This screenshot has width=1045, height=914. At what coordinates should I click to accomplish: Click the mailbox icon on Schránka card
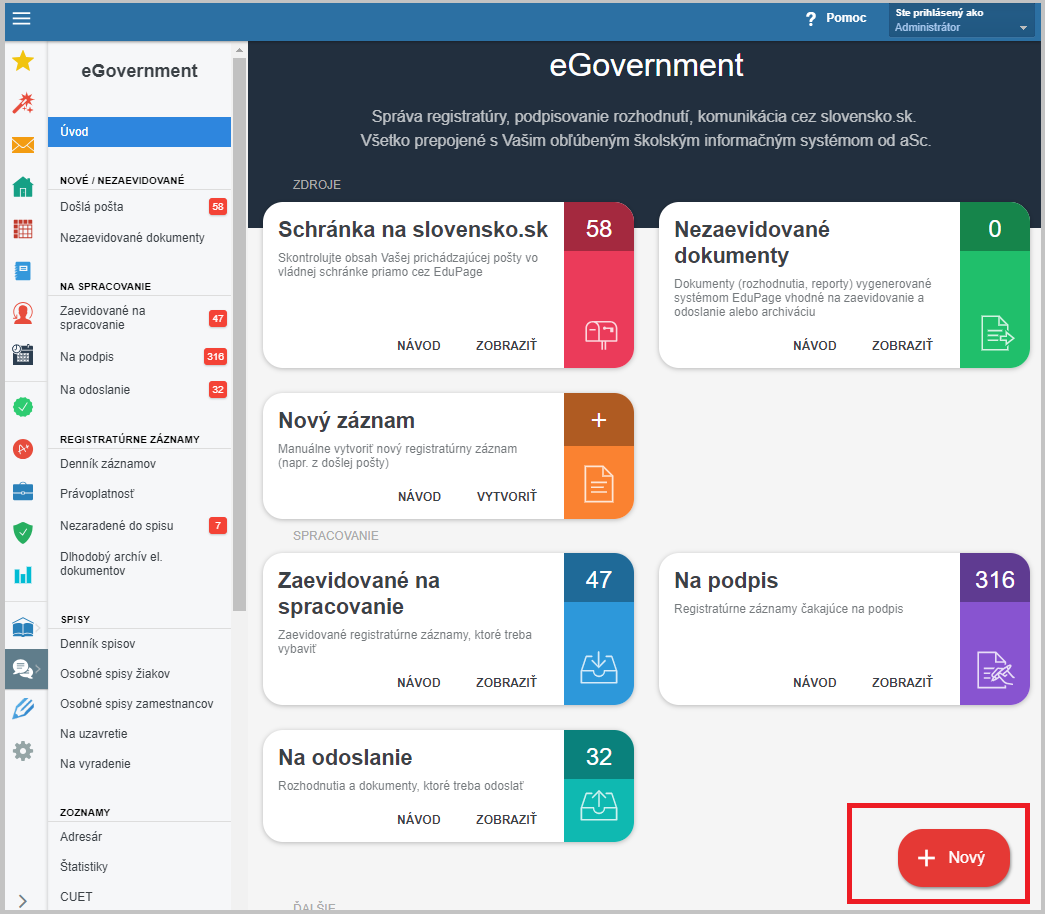coord(600,335)
